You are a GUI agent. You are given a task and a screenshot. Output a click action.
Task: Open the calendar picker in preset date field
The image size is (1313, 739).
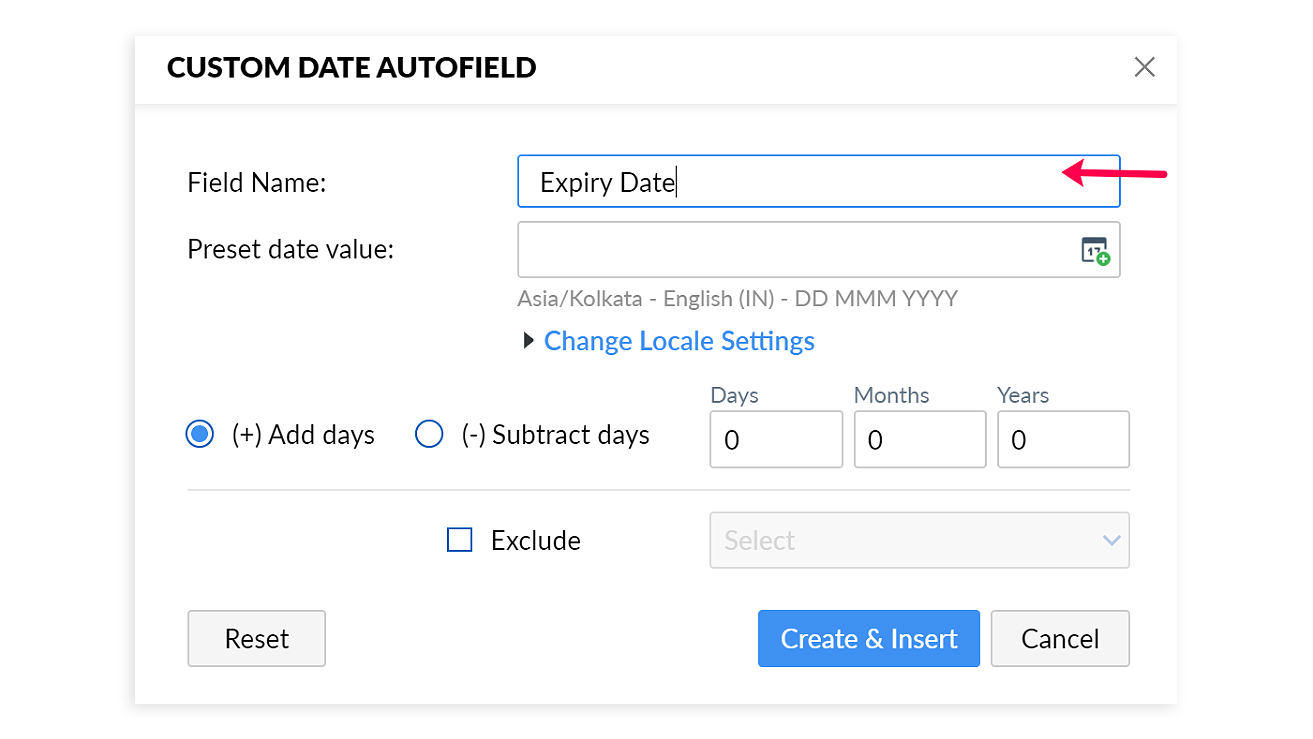tap(1095, 250)
